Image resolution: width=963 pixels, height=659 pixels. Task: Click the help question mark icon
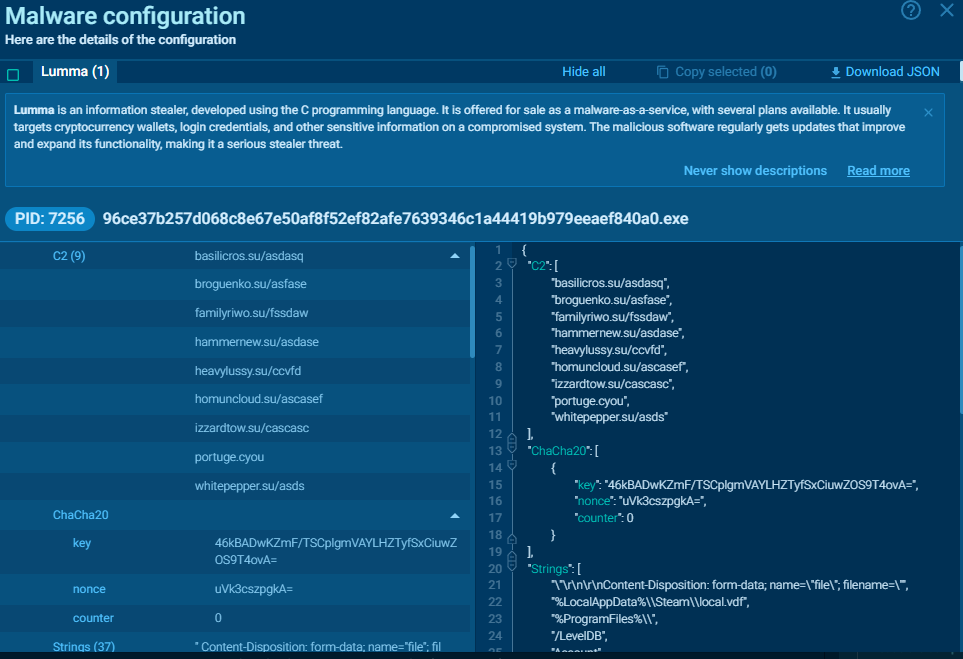[x=910, y=11]
